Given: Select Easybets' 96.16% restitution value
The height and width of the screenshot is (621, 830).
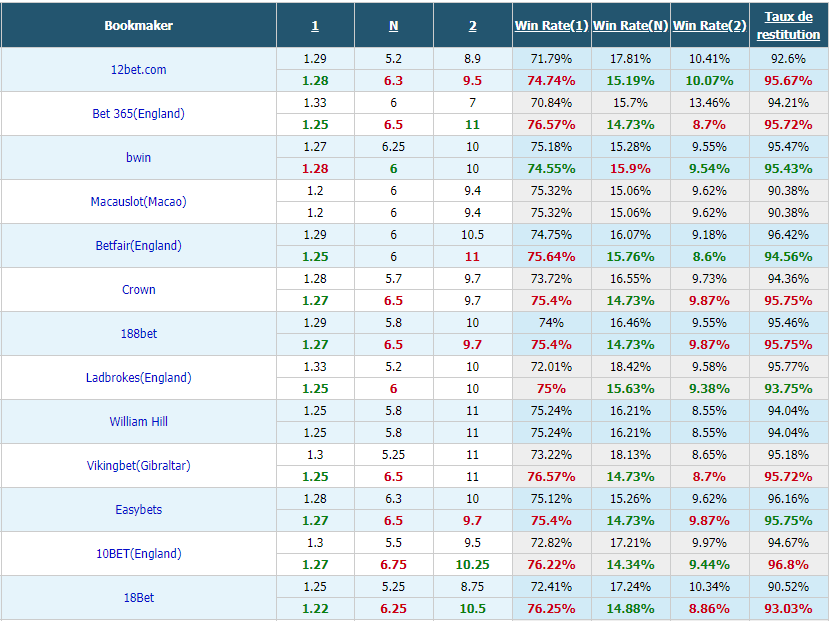Looking at the screenshot, I should tap(788, 498).
